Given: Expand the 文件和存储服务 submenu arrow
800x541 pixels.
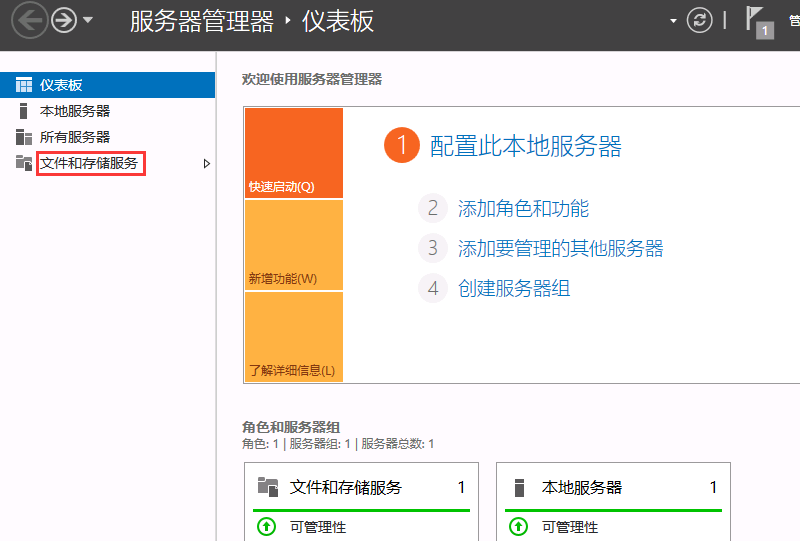Looking at the screenshot, I should click(206, 163).
